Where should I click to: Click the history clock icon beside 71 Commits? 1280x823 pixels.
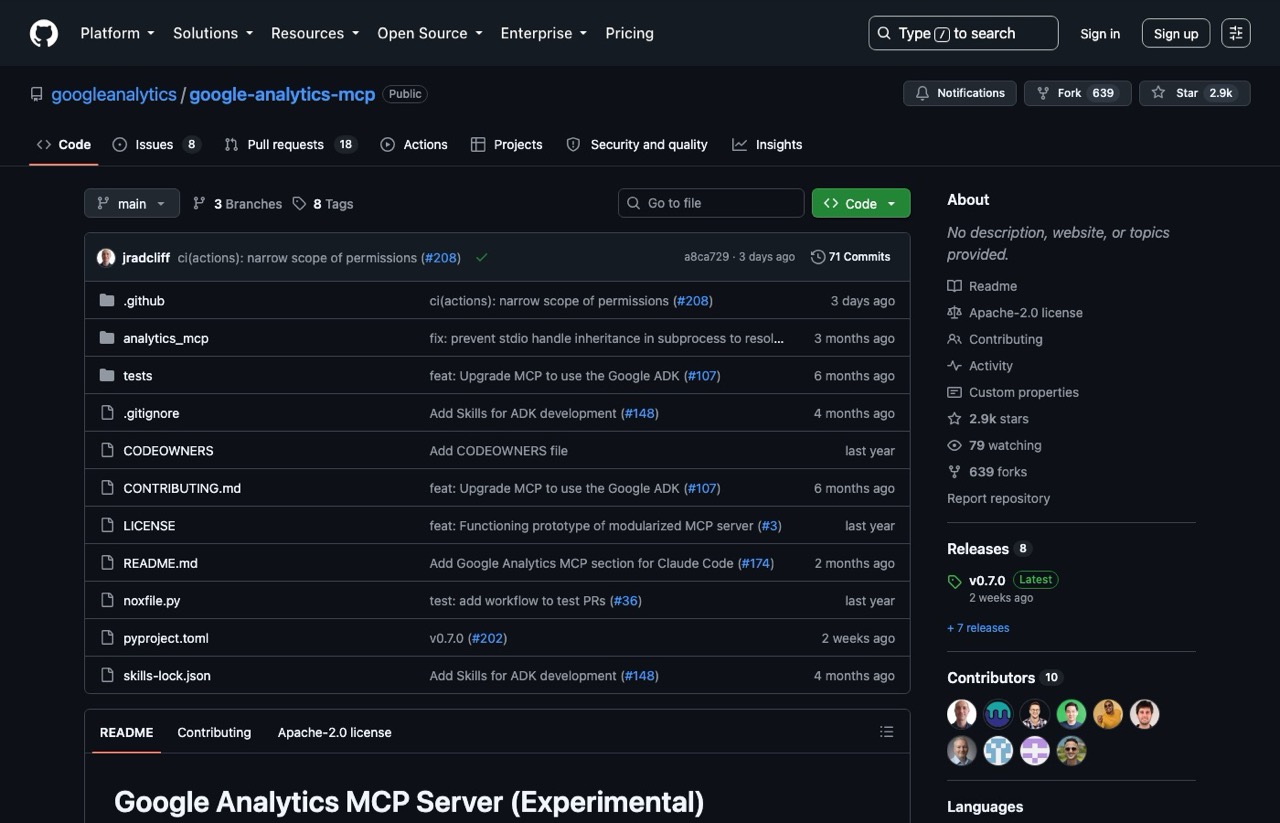[818, 257]
